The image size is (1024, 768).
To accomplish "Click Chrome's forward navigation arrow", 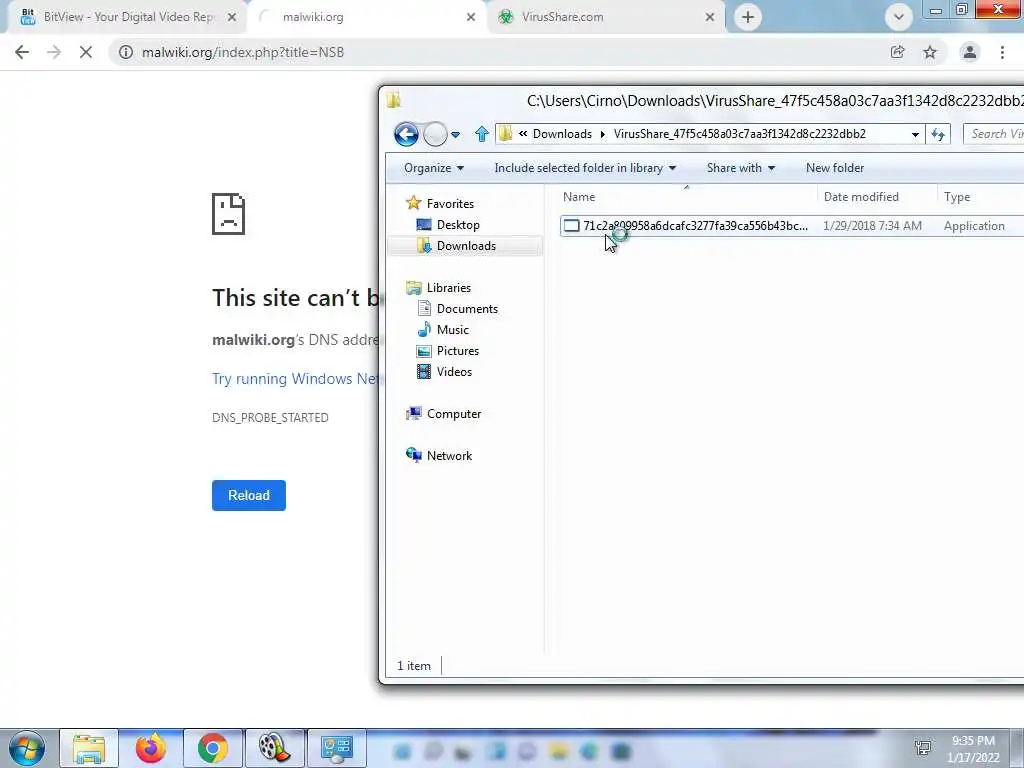I will point(54,52).
